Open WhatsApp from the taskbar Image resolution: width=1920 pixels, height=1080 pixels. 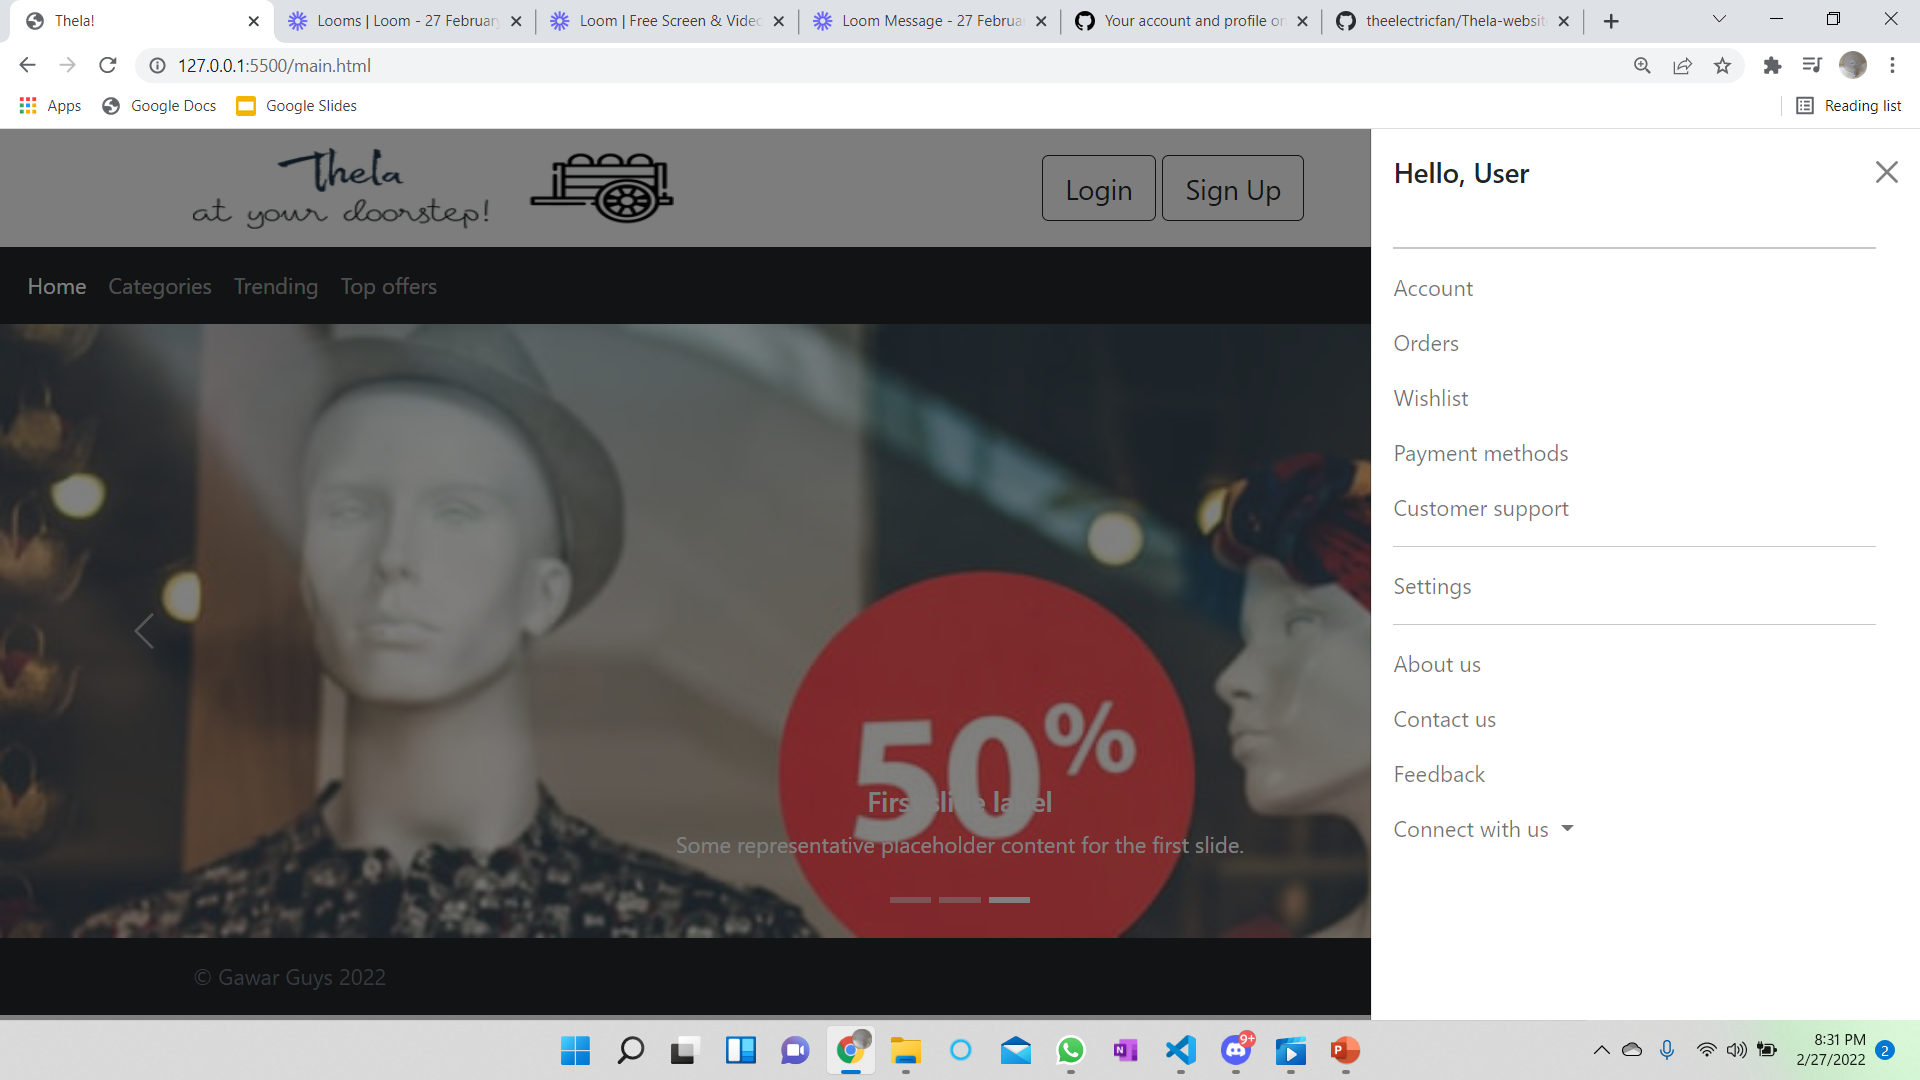[1070, 1051]
